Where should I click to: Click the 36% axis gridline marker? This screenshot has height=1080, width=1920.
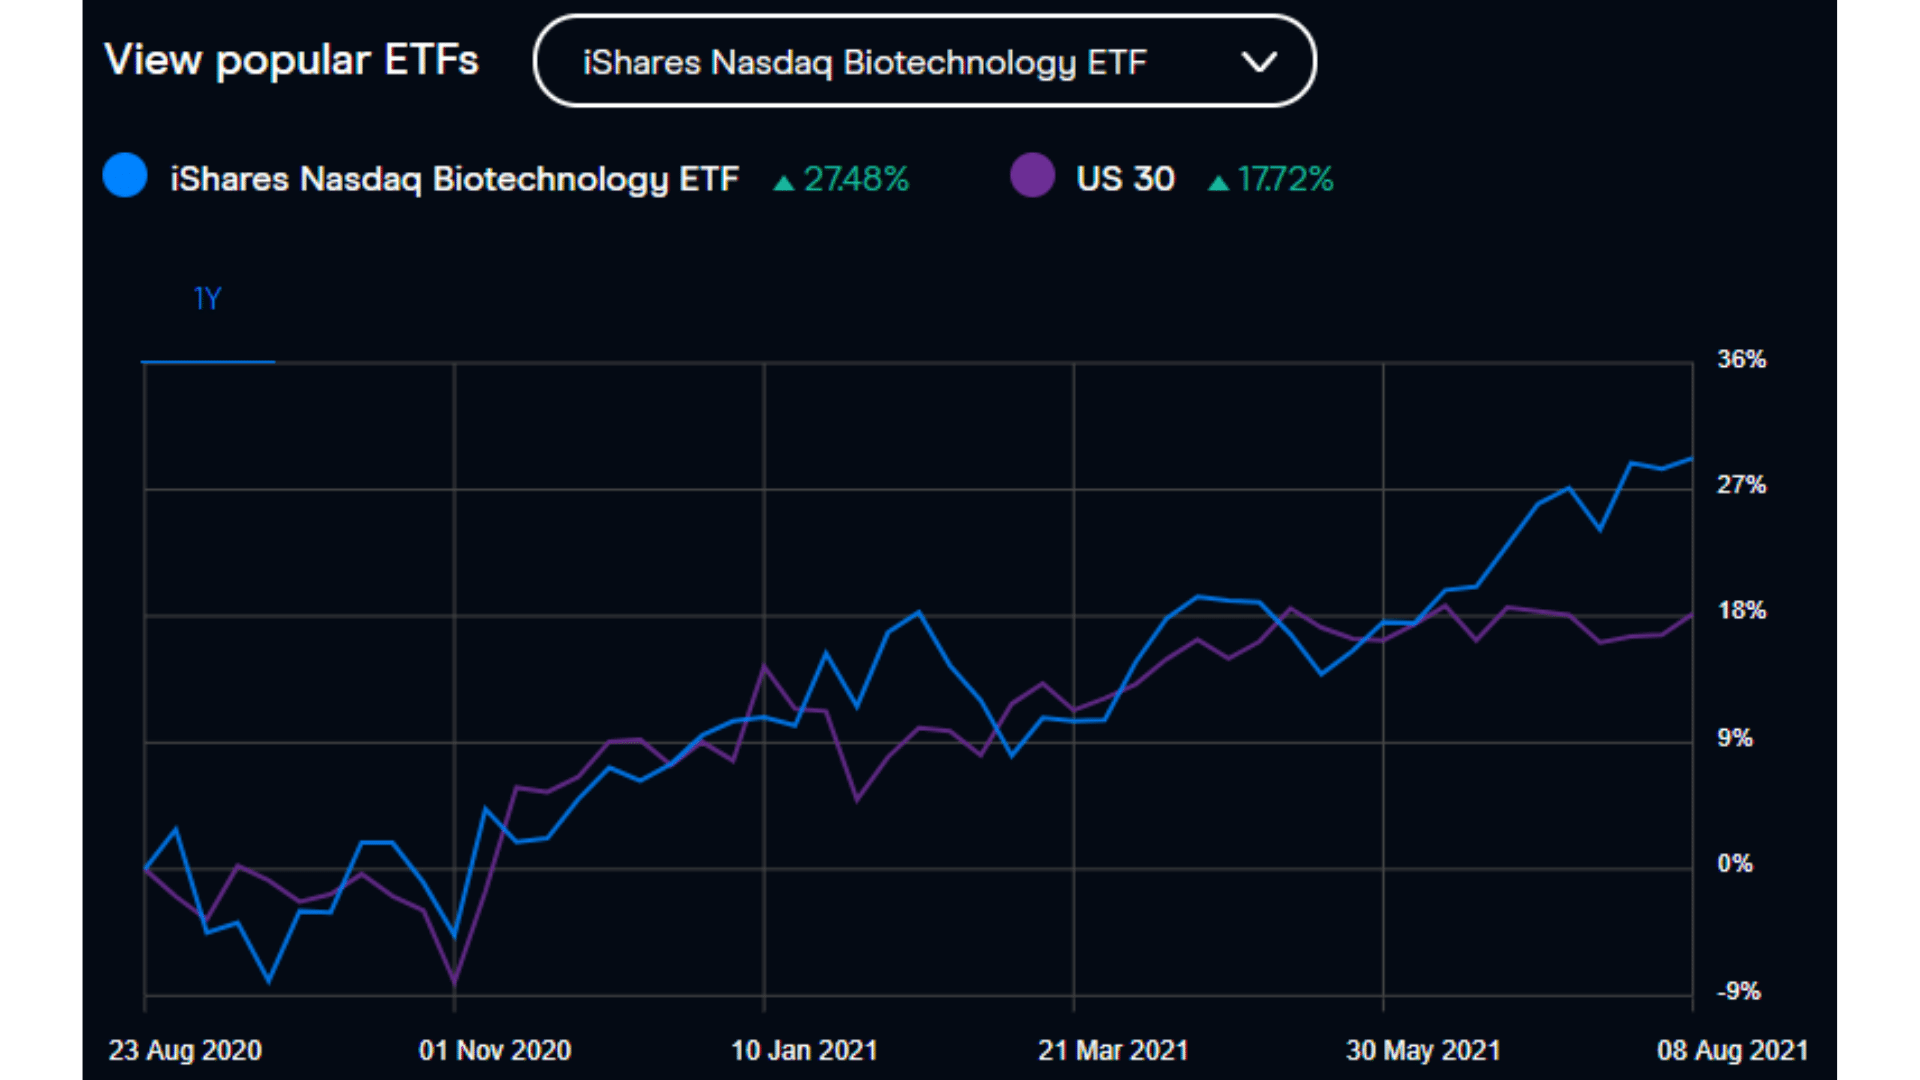tap(1744, 360)
